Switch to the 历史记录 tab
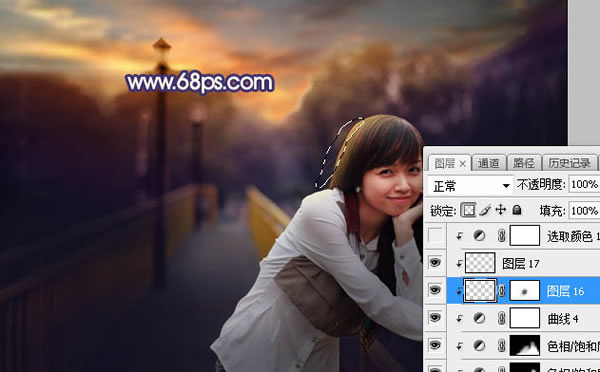Viewport: 600px width, 372px height. click(569, 163)
